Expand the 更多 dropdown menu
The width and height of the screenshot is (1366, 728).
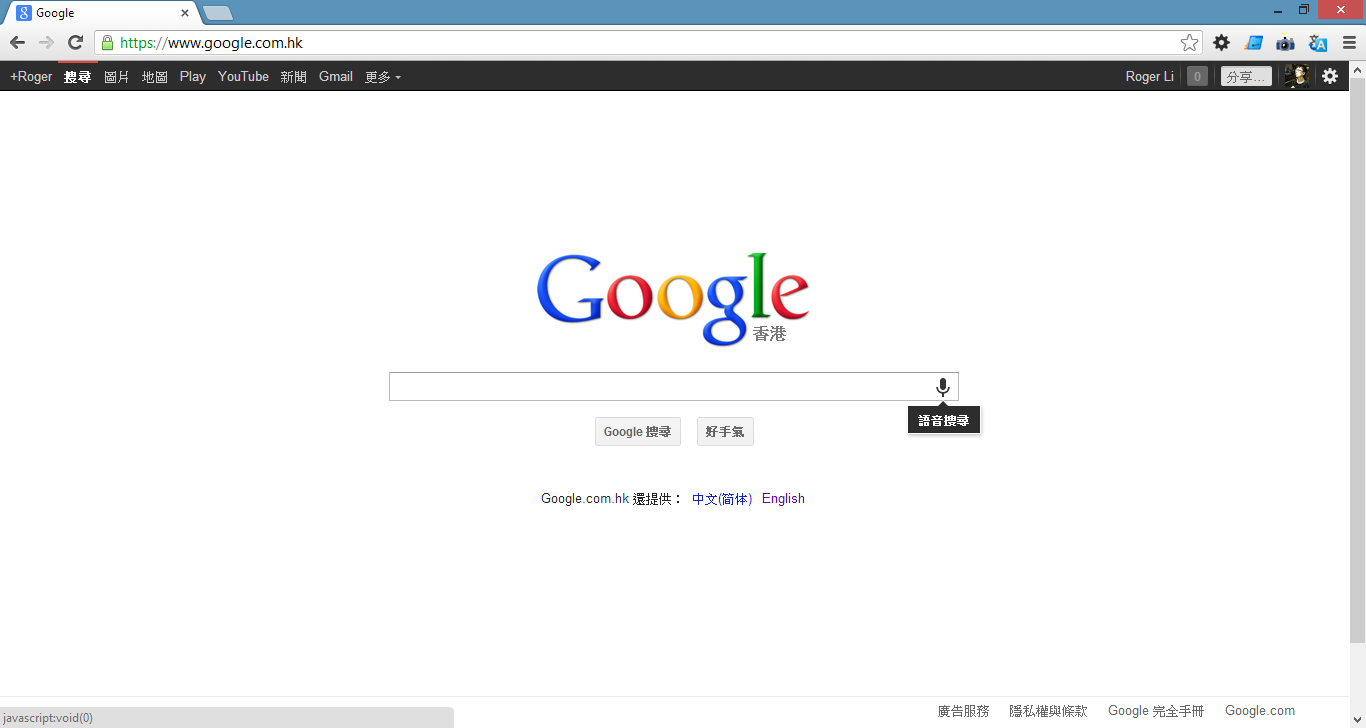(383, 76)
